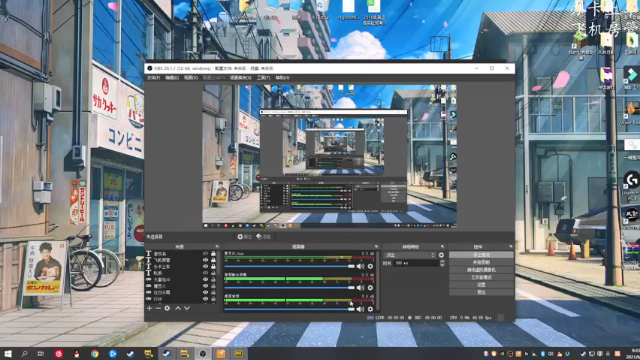640x360 pixels.
Task: Open Logitech G desktop shortcut
Action: point(631,184)
